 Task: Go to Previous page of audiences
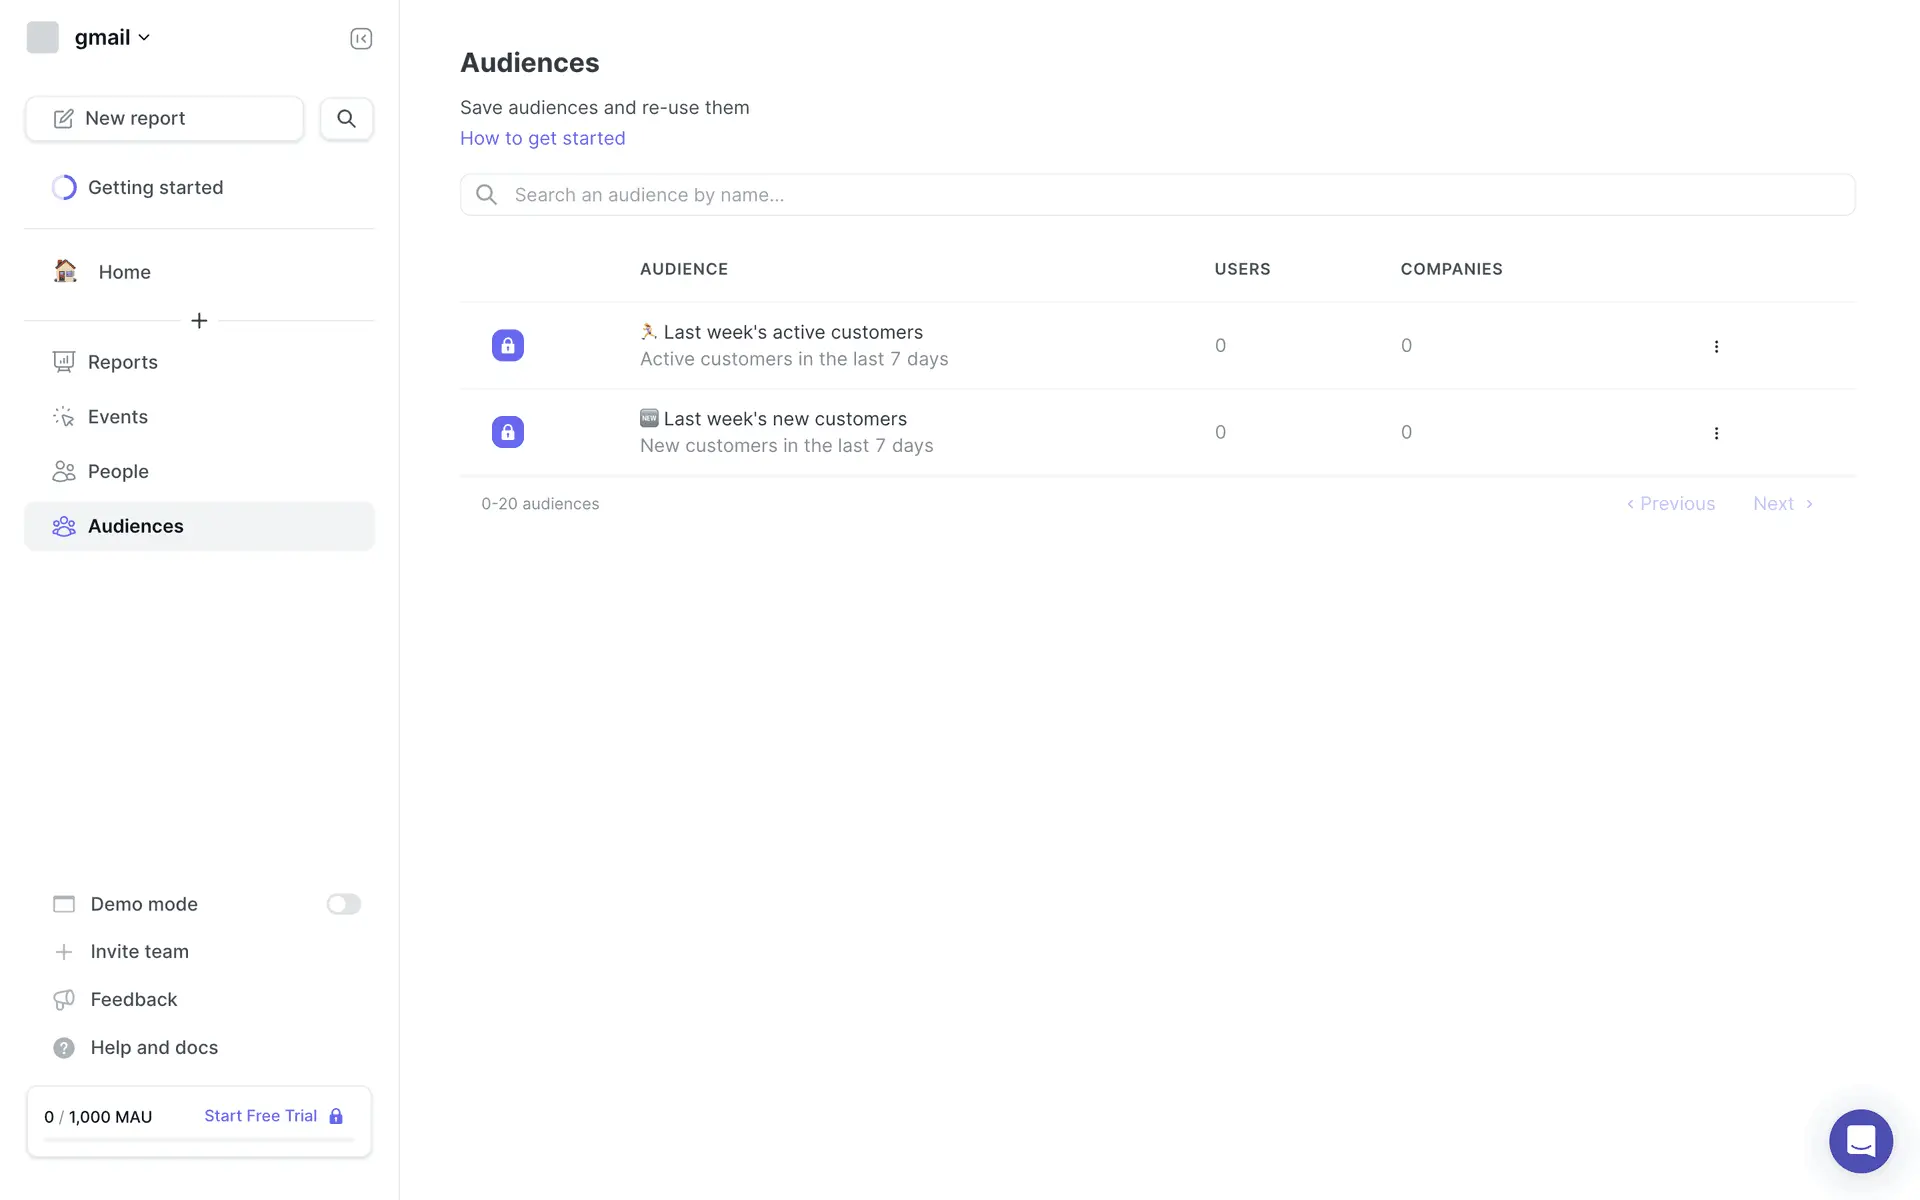[x=1670, y=504]
